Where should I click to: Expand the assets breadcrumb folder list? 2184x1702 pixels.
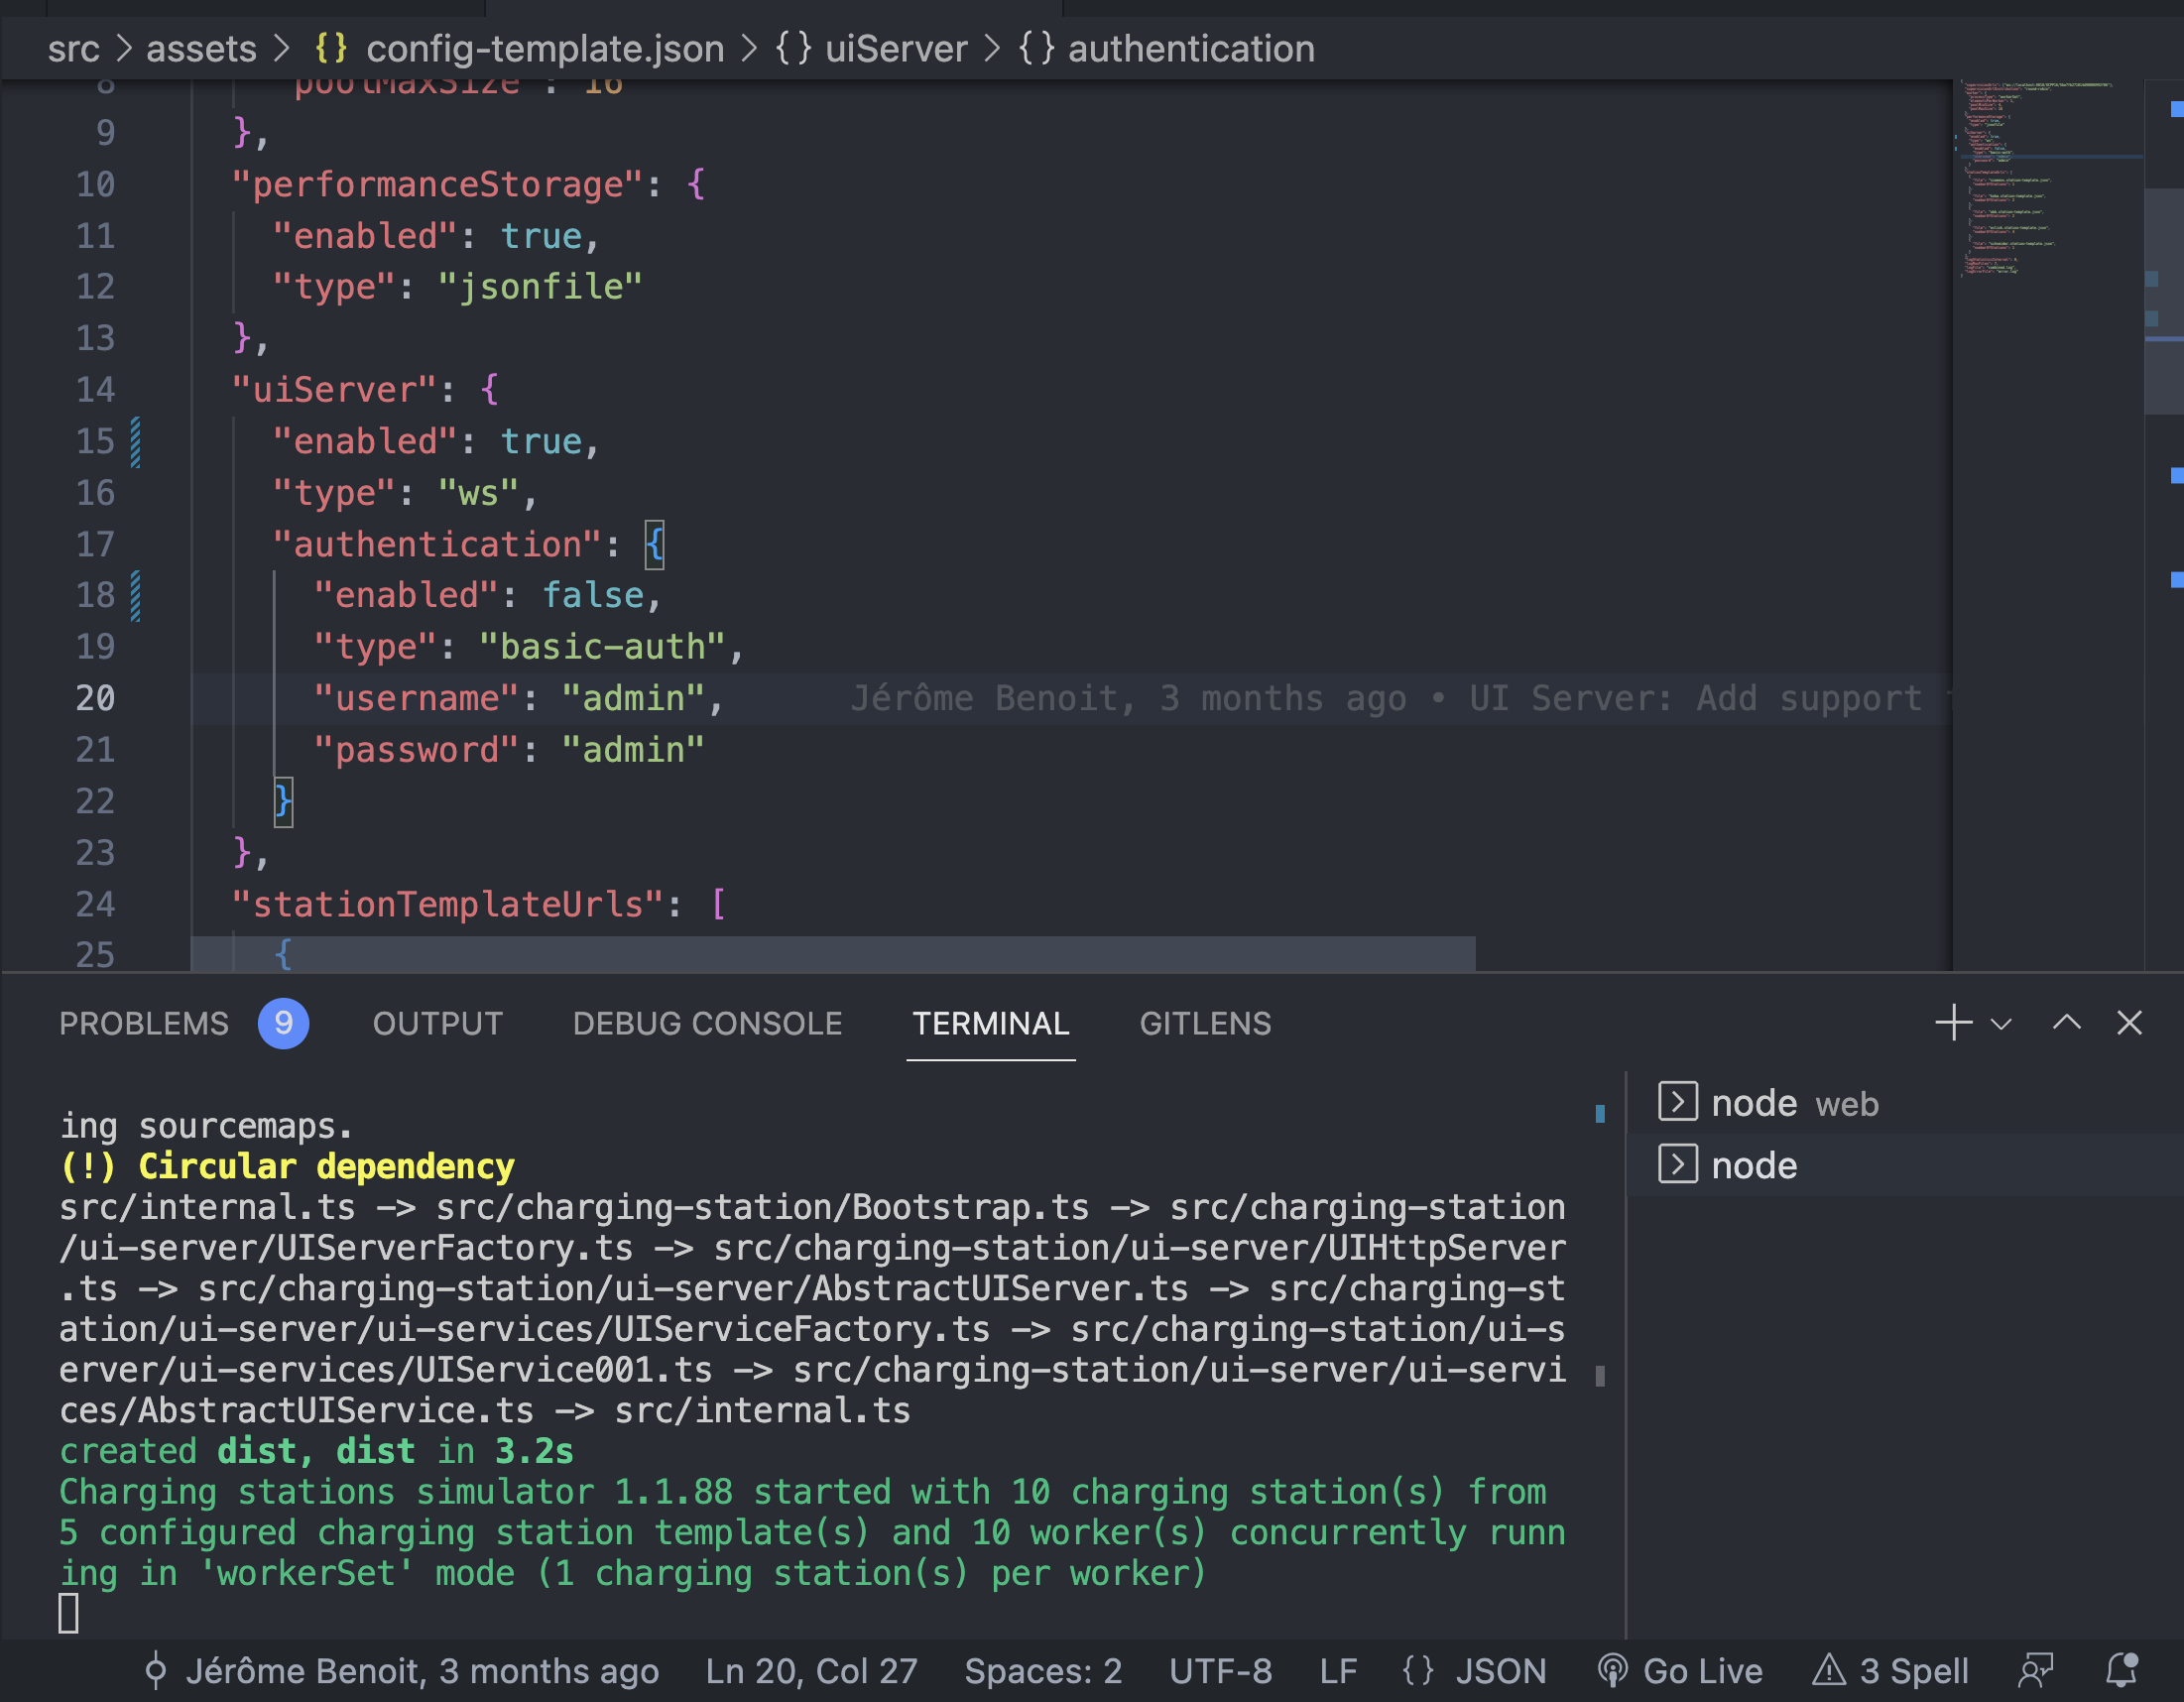pos(200,47)
